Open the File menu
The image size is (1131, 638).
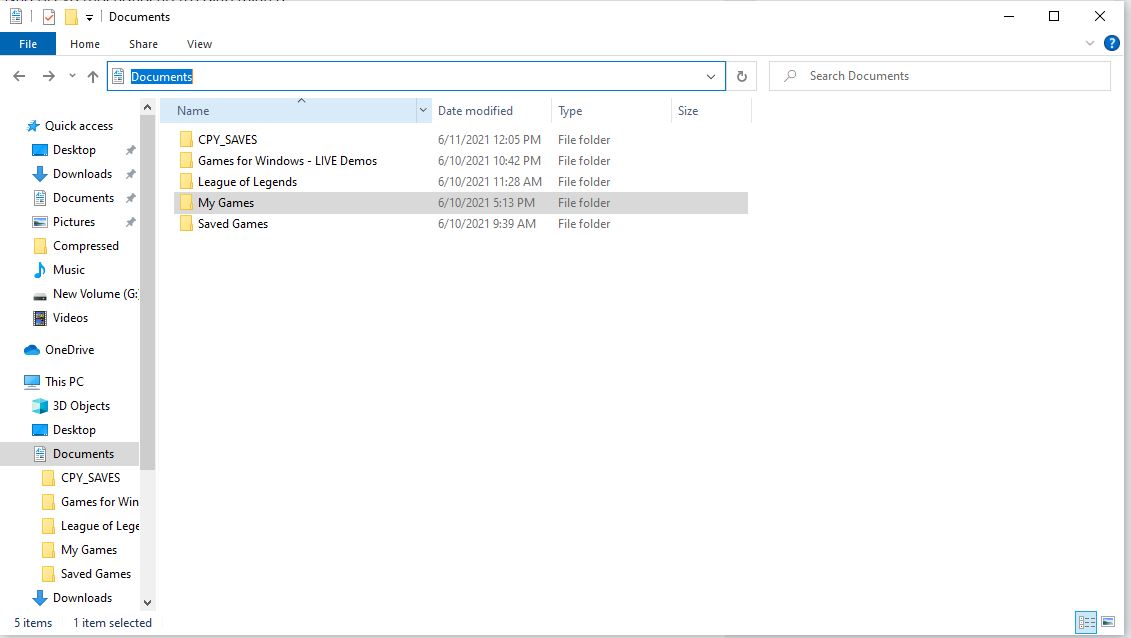[28, 44]
